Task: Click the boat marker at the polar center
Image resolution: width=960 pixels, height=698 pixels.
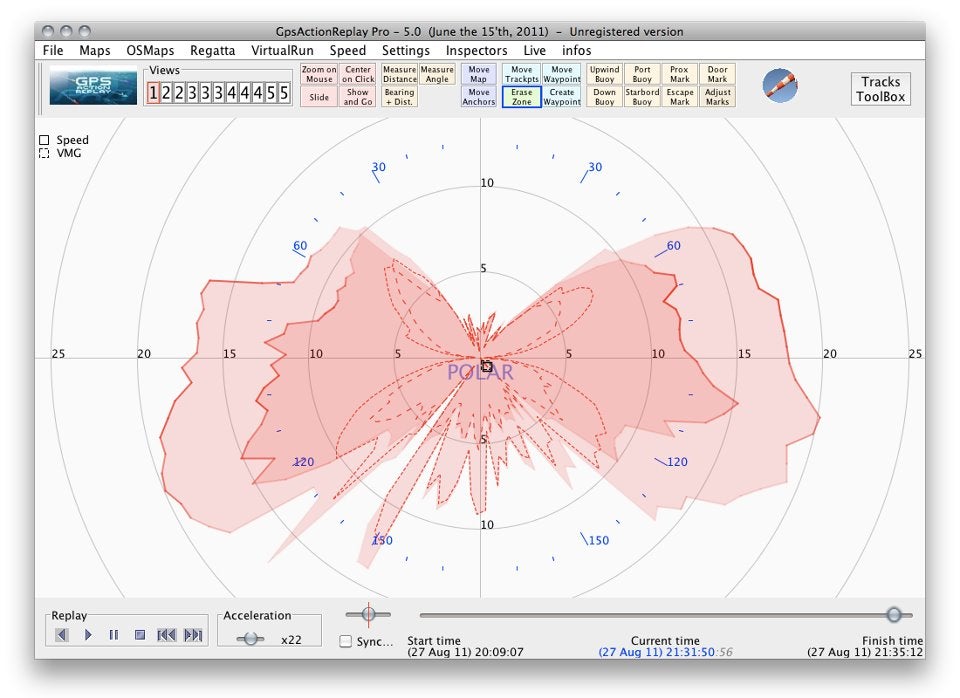Action: (486, 366)
